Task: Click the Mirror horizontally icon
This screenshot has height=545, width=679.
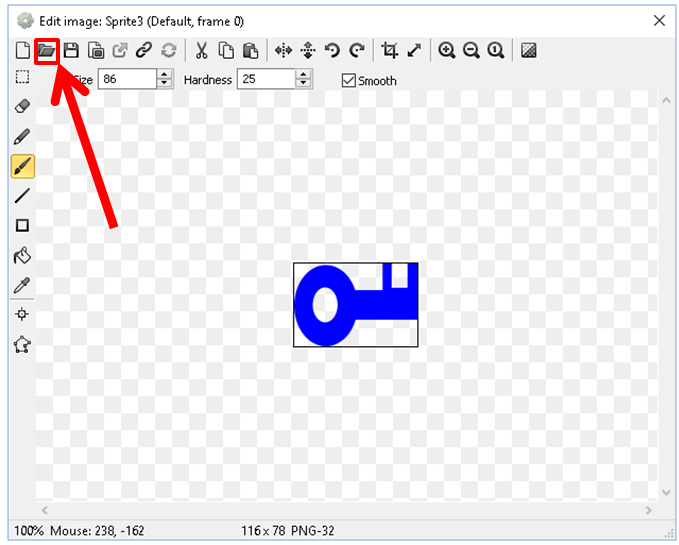Action: click(x=283, y=50)
